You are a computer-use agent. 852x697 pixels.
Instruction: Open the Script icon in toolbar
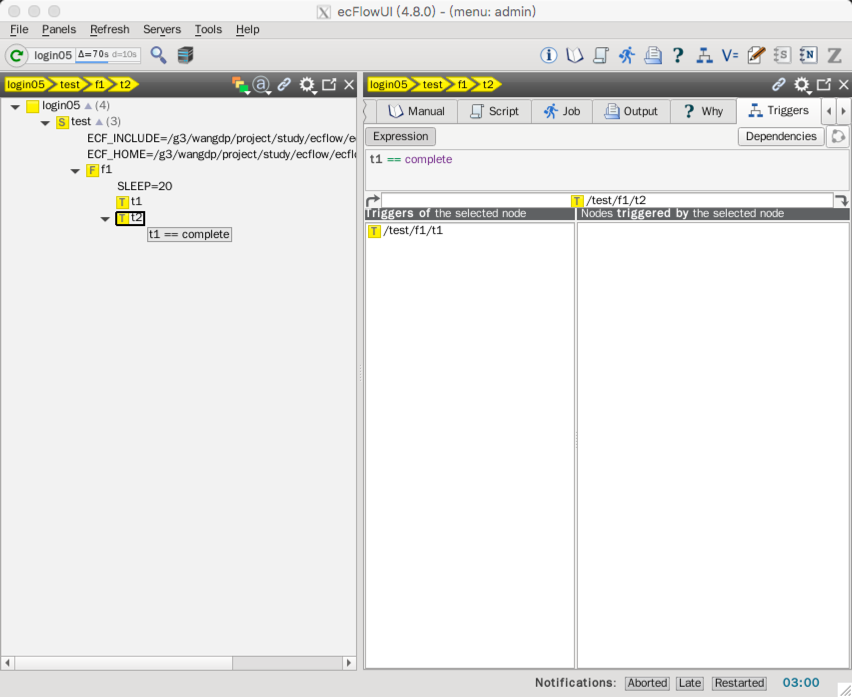[x=600, y=55]
